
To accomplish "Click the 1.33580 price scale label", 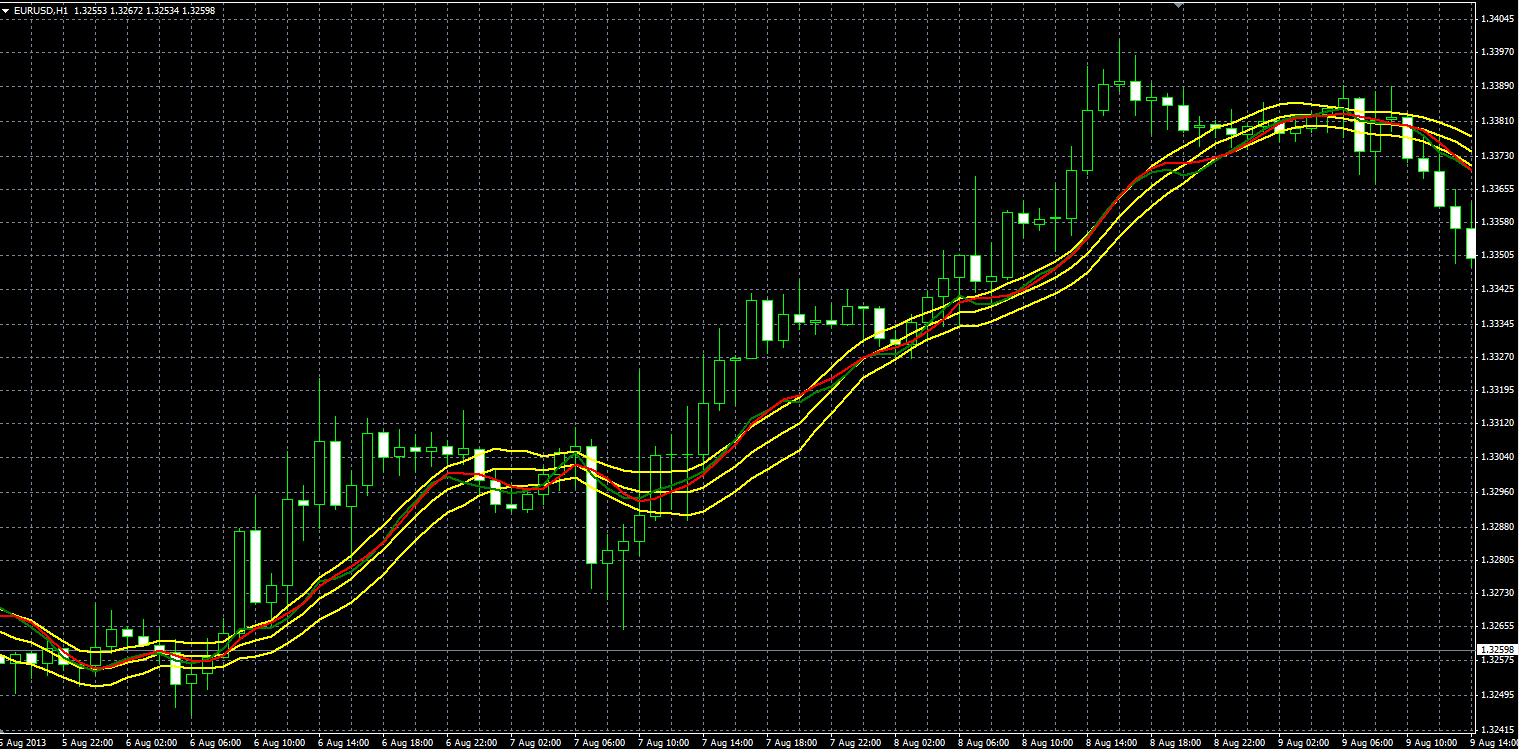I will click(1497, 222).
